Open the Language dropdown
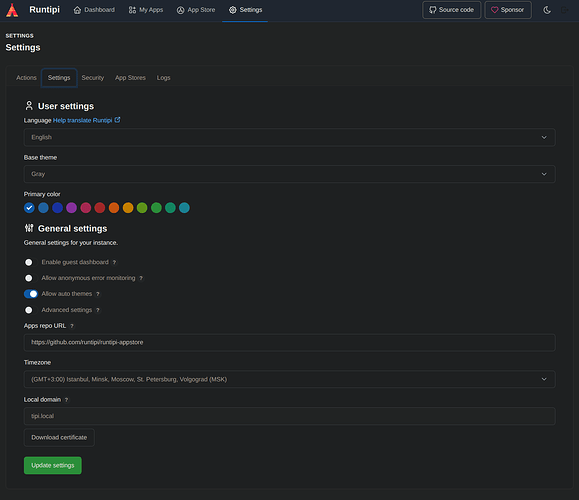This screenshot has width=579, height=500. pos(290,137)
